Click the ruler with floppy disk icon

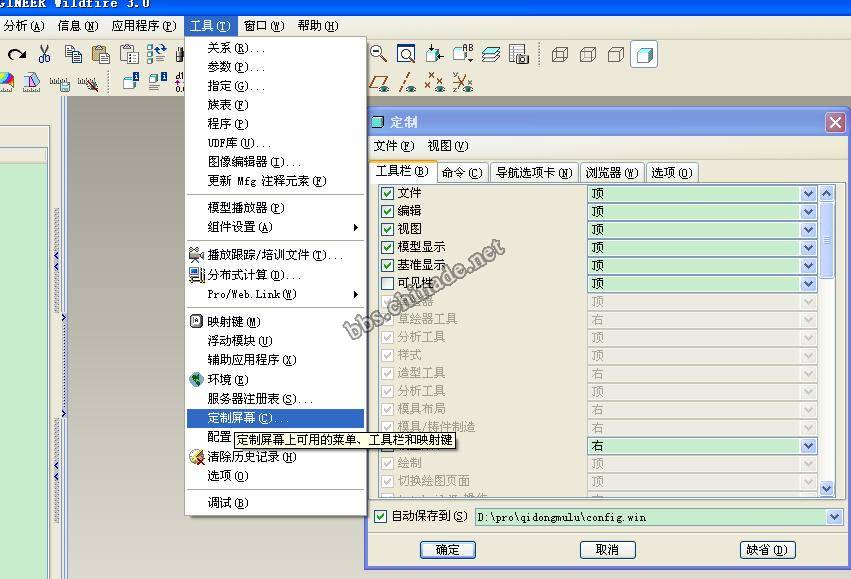click(60, 83)
